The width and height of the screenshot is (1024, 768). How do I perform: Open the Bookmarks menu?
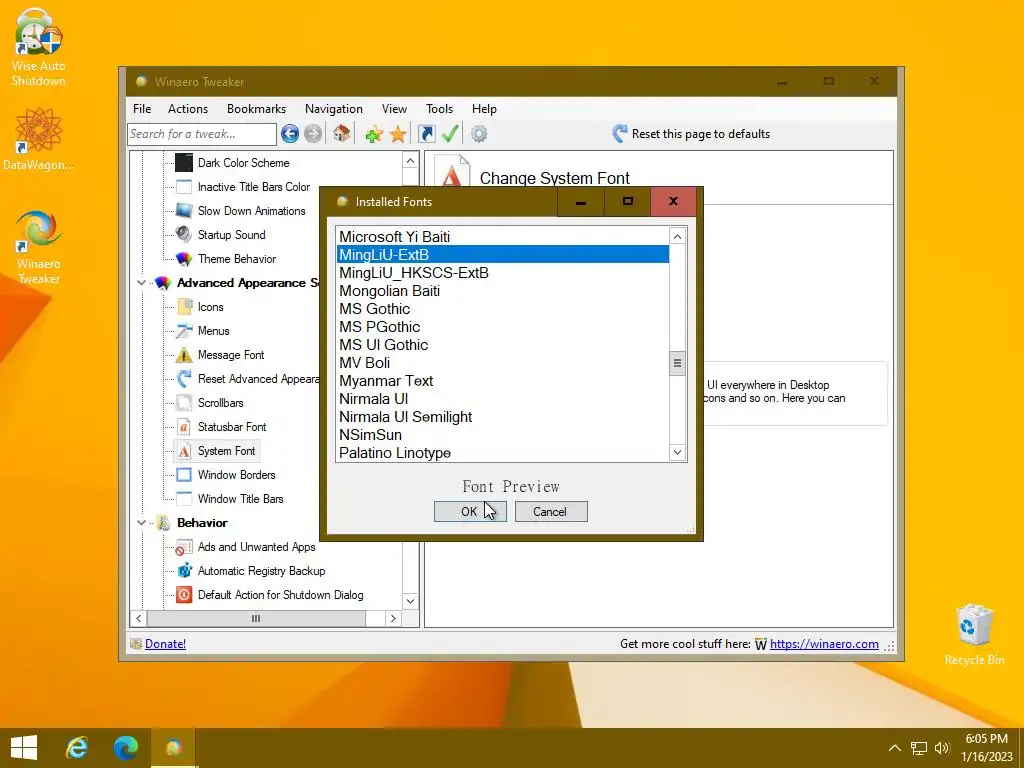coord(257,109)
